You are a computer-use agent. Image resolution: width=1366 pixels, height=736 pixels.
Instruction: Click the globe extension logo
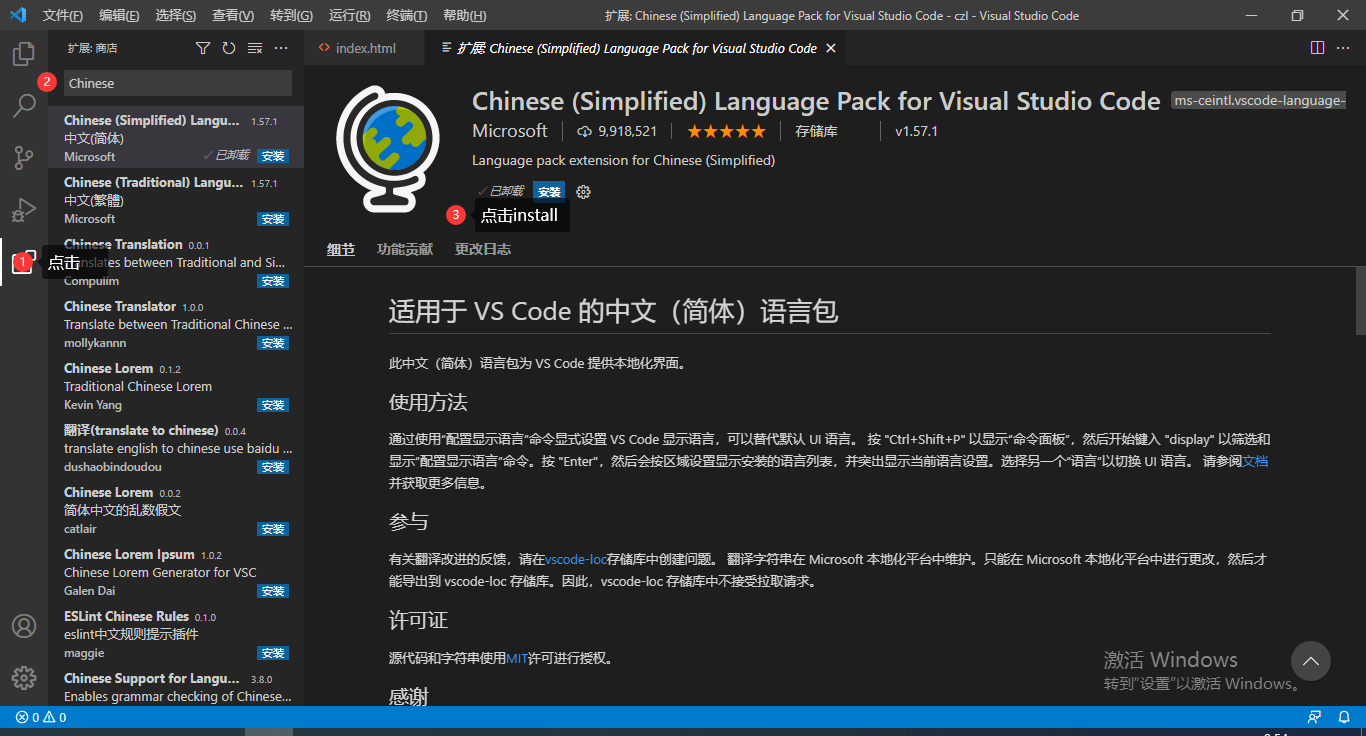(387, 150)
